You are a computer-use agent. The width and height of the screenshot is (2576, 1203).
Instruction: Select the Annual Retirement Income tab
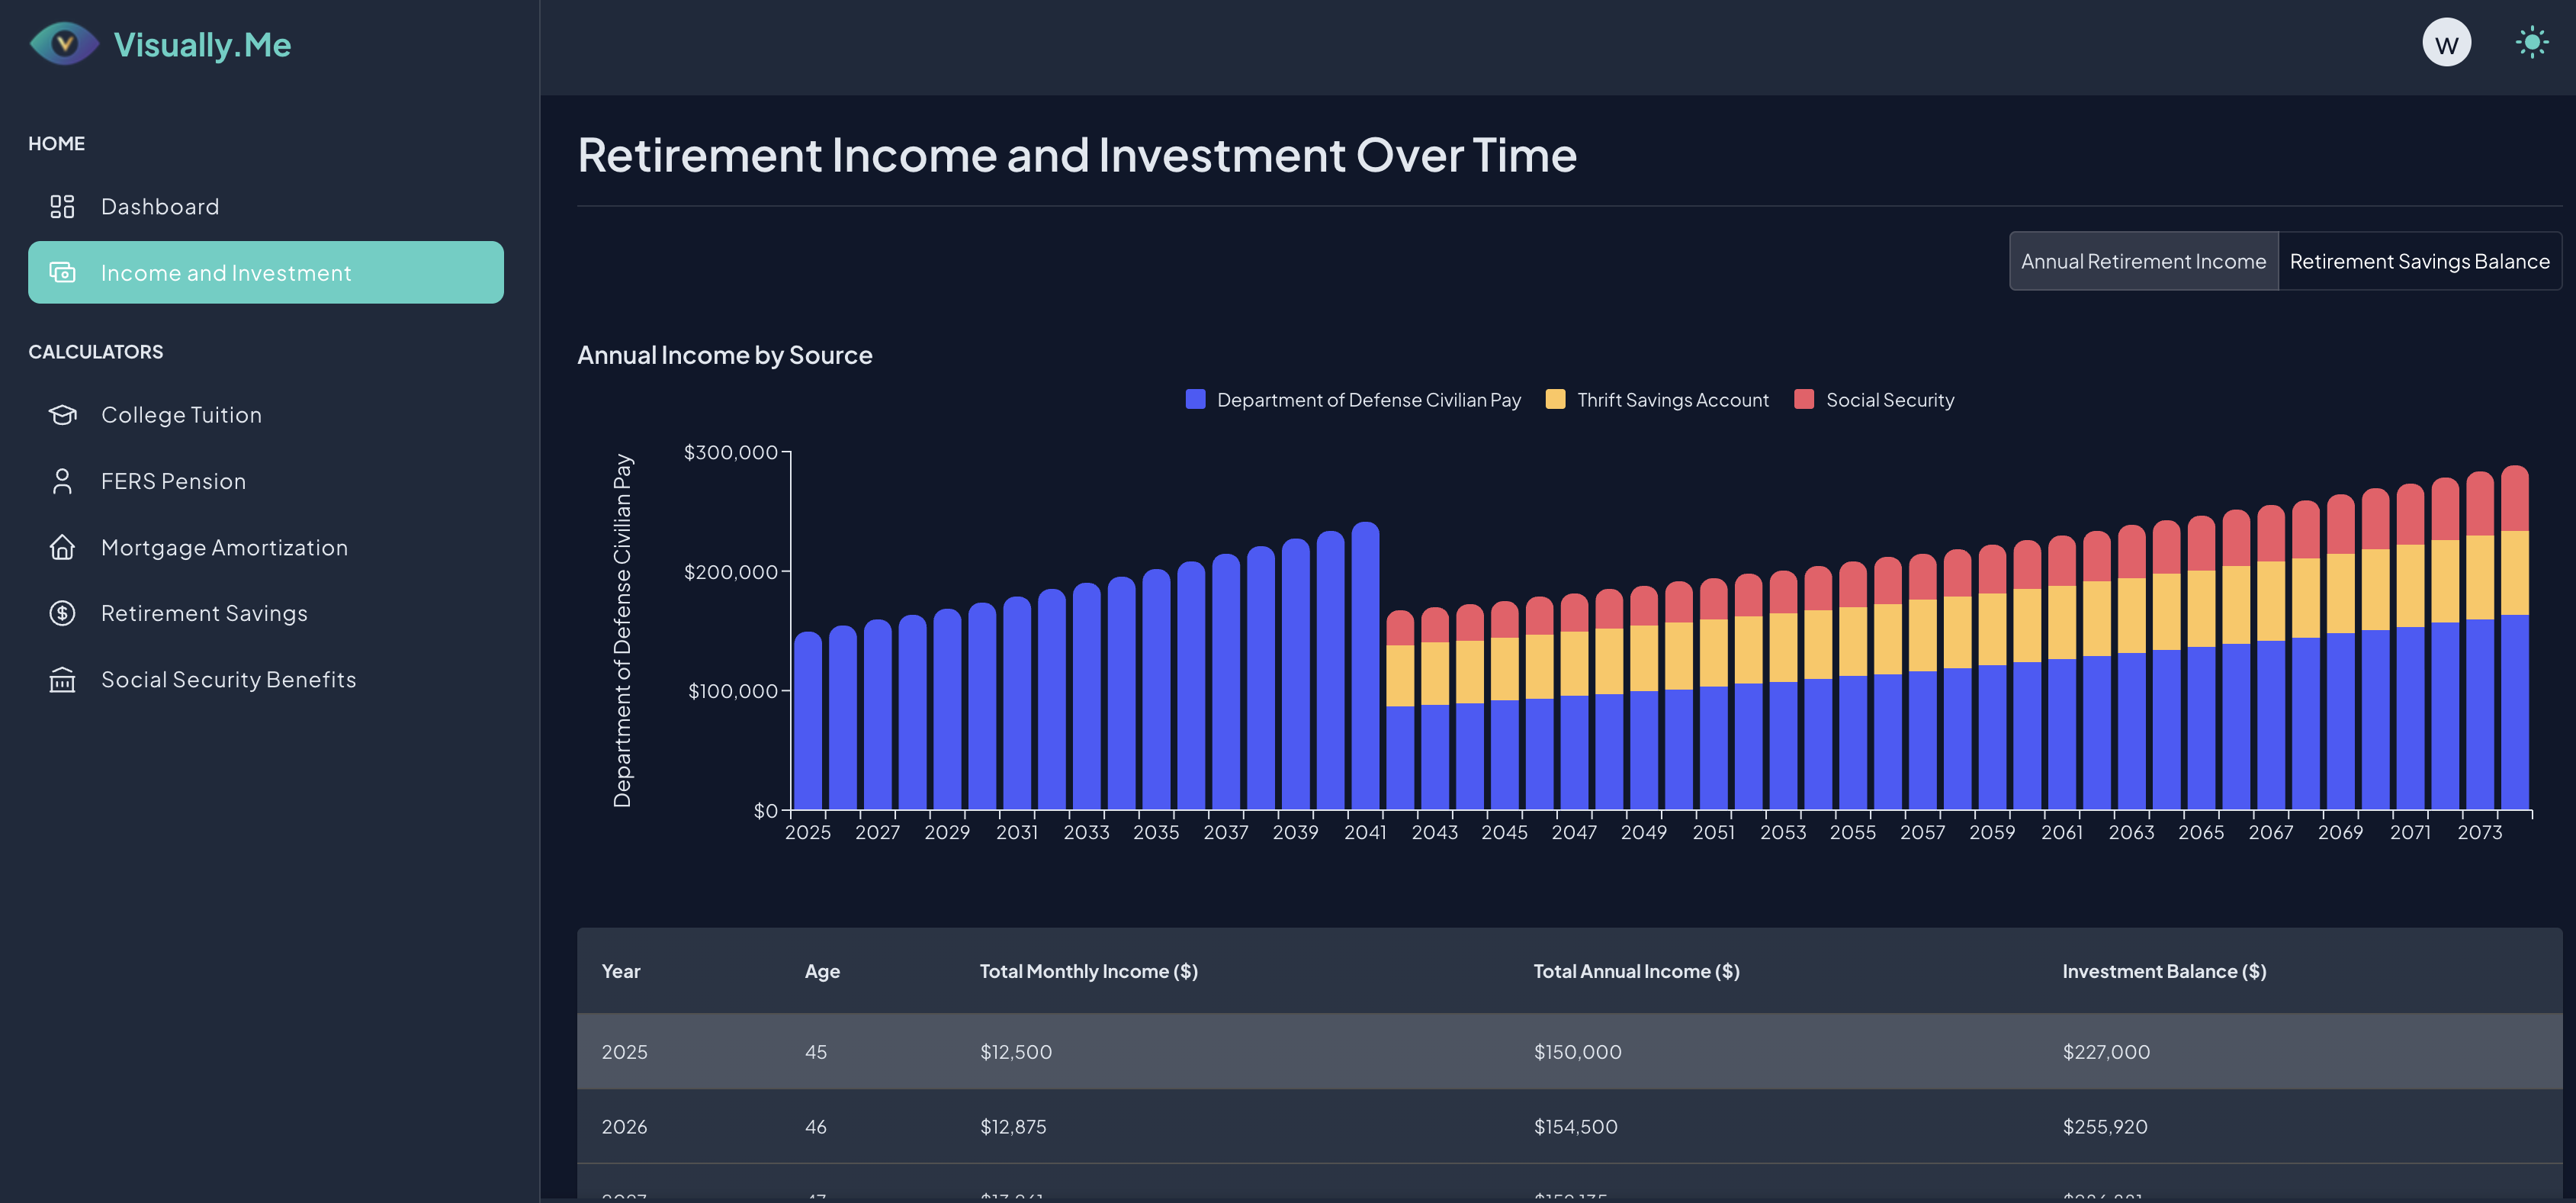pyautogui.click(x=2143, y=261)
